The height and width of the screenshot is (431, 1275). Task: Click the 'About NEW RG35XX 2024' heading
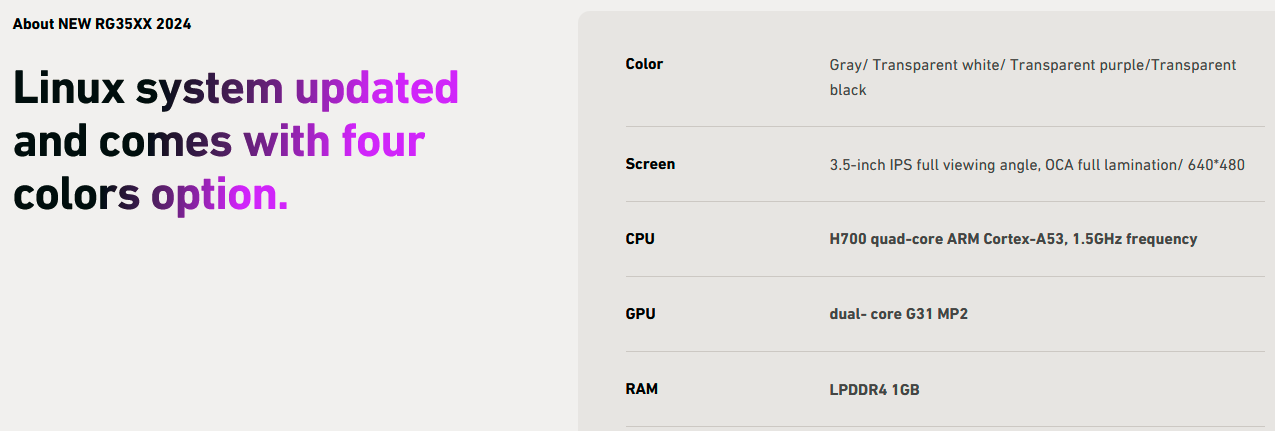[102, 23]
